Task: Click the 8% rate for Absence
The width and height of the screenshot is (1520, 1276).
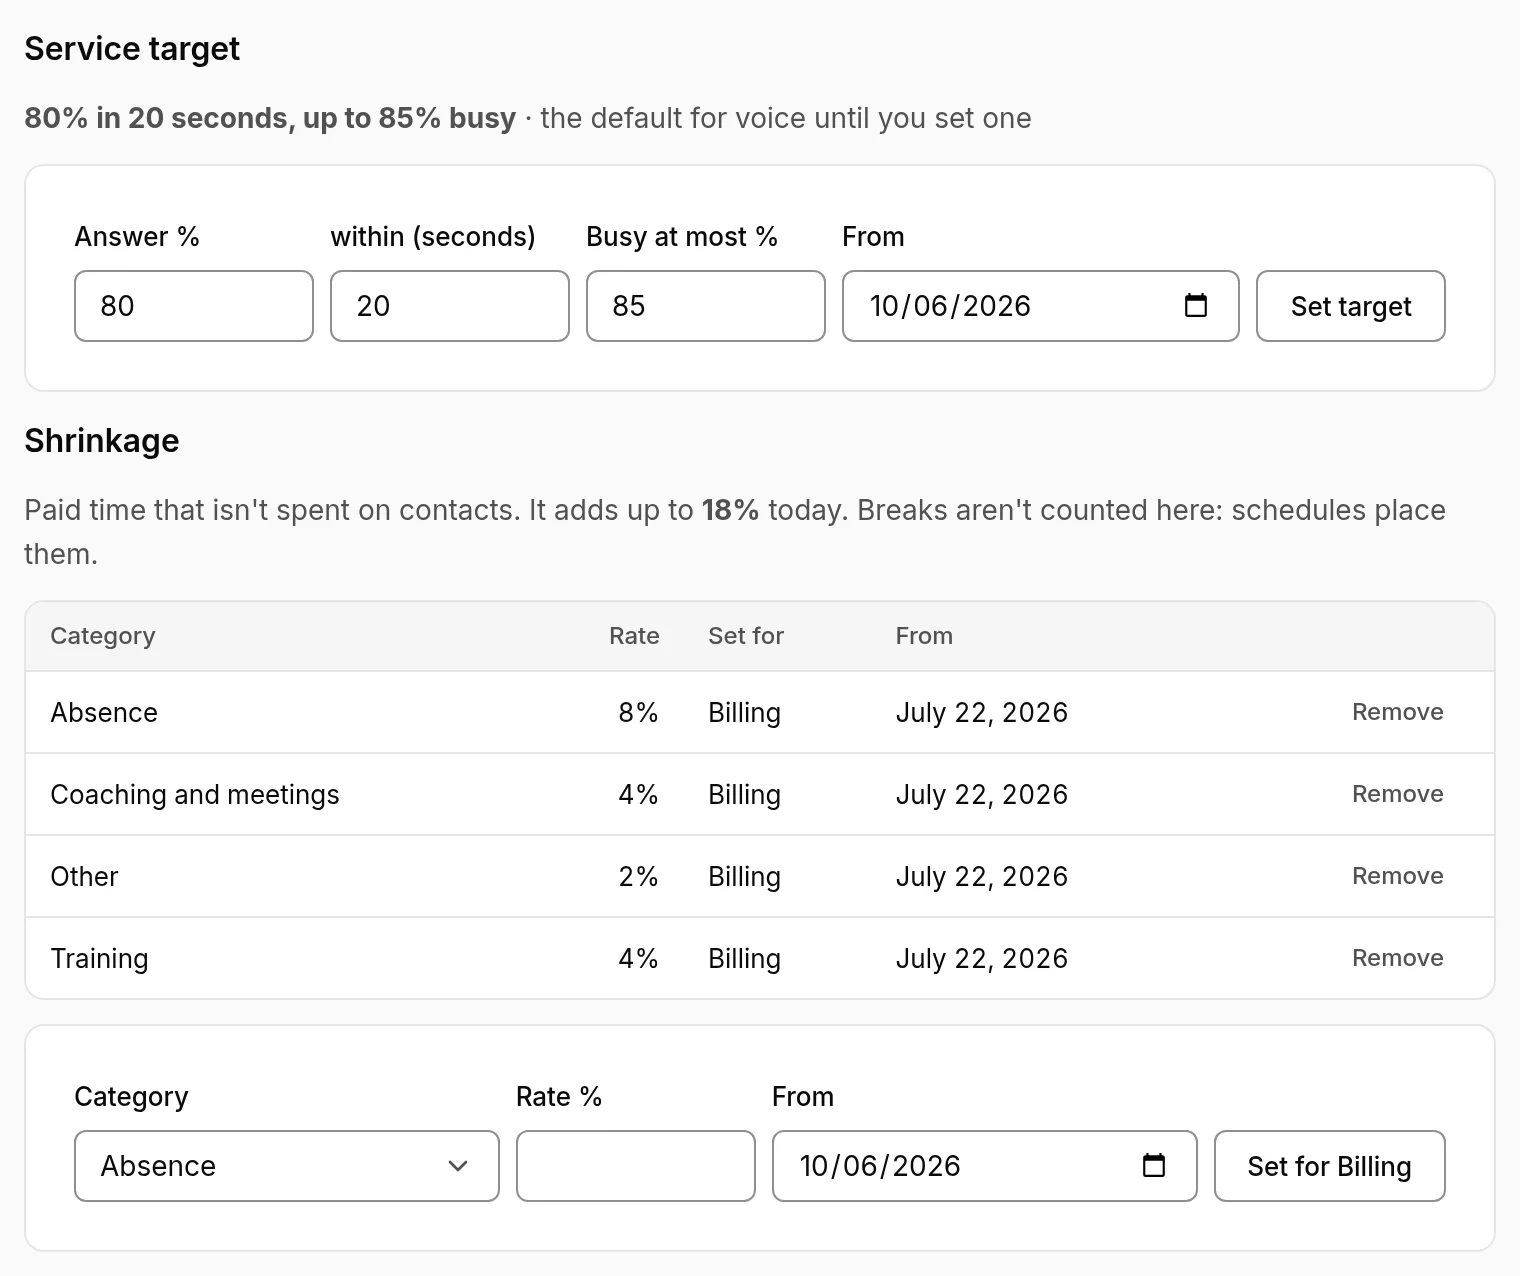Action: coord(638,712)
